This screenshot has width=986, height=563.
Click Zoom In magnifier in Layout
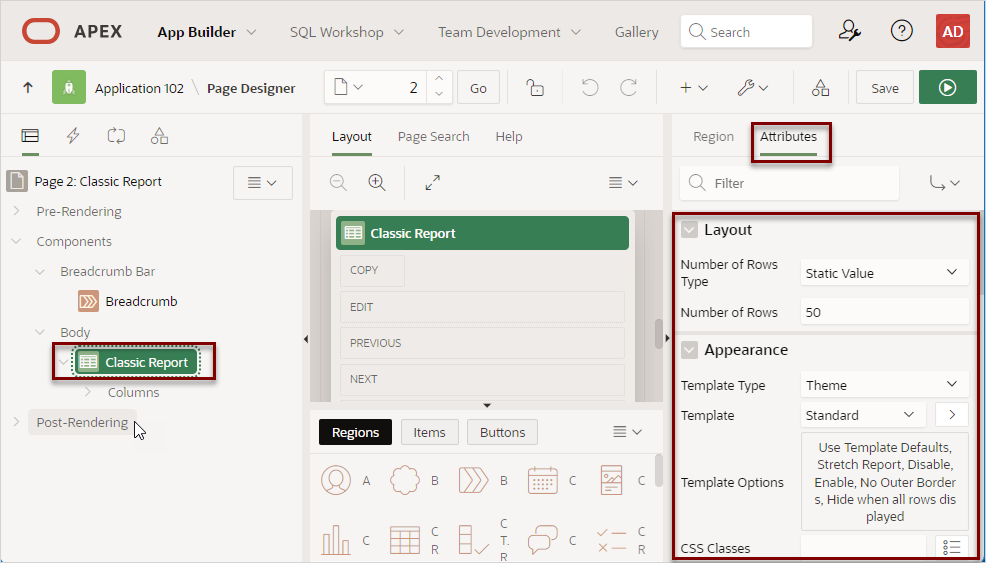(x=377, y=182)
